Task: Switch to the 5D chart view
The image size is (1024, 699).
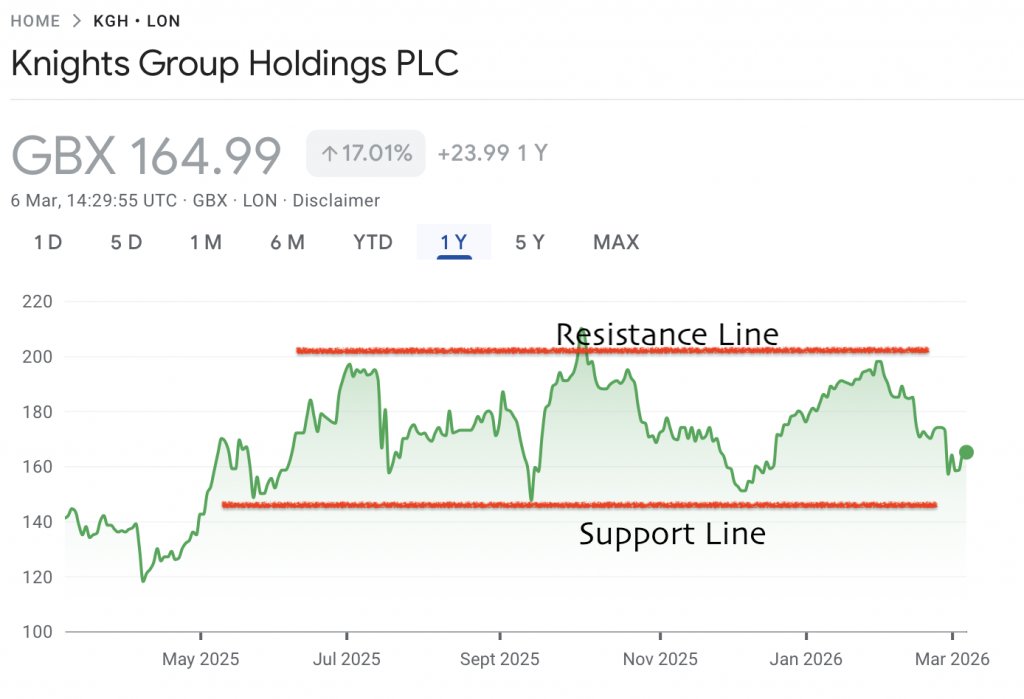Action: (x=125, y=242)
